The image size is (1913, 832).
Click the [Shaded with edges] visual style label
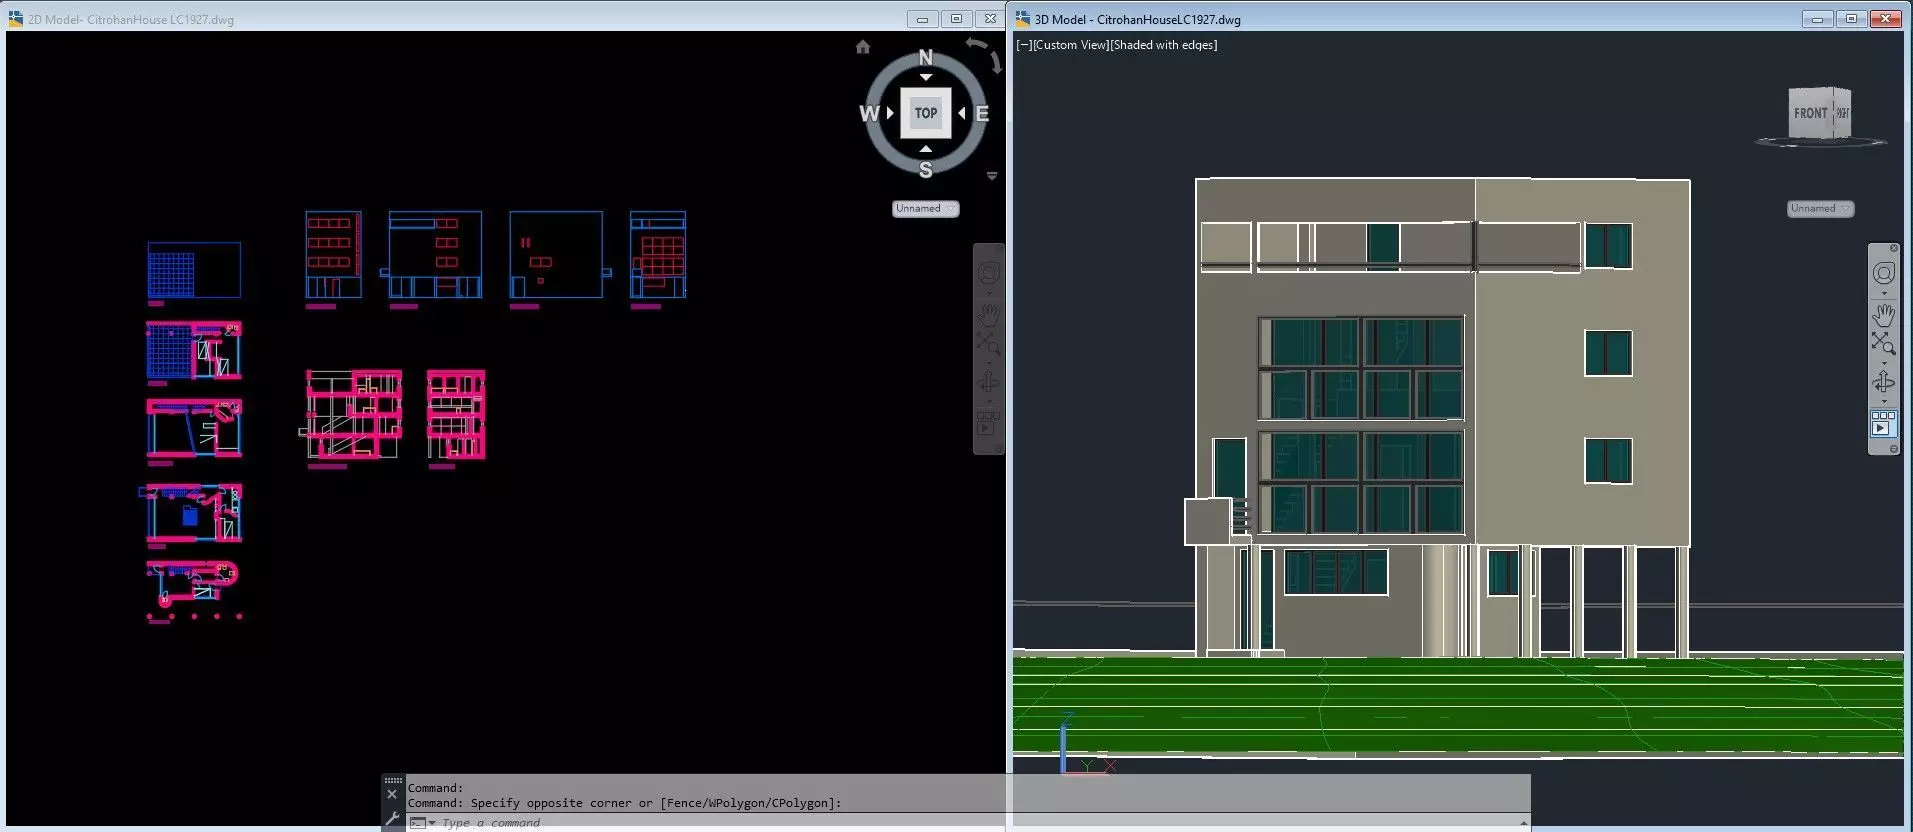(x=1162, y=45)
